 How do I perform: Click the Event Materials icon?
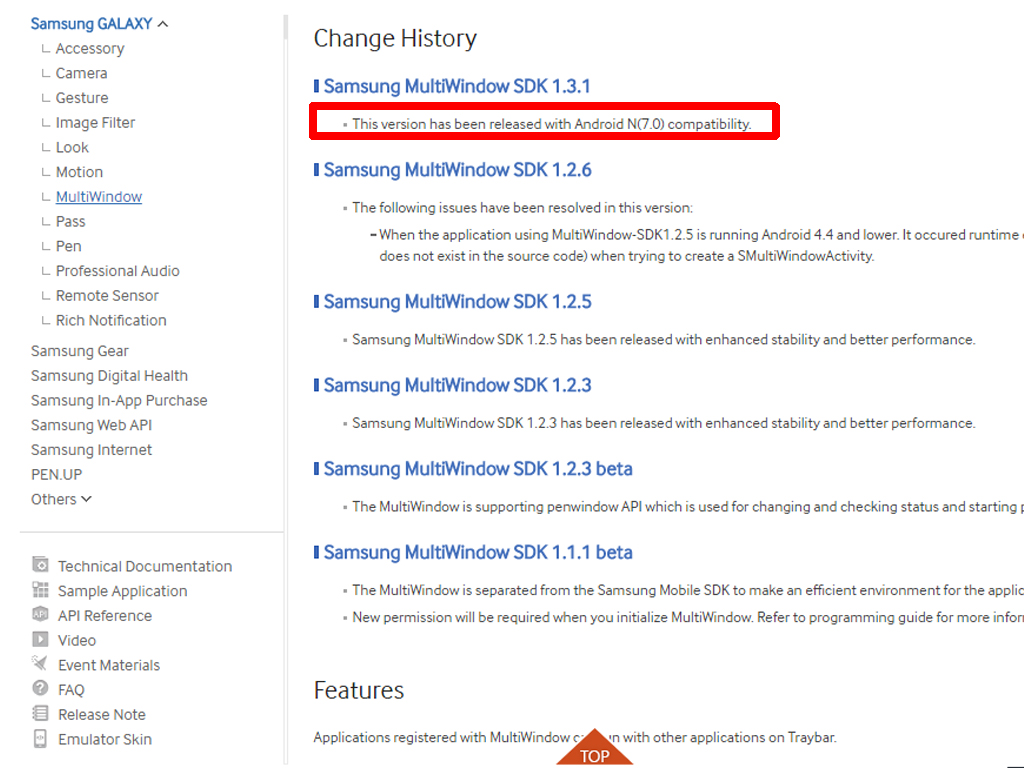coord(40,664)
